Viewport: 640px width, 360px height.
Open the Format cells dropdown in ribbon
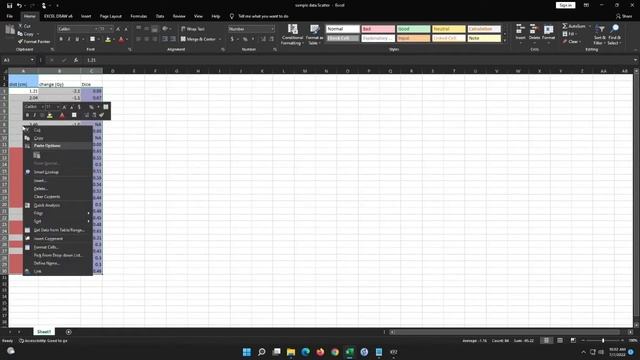549,33
